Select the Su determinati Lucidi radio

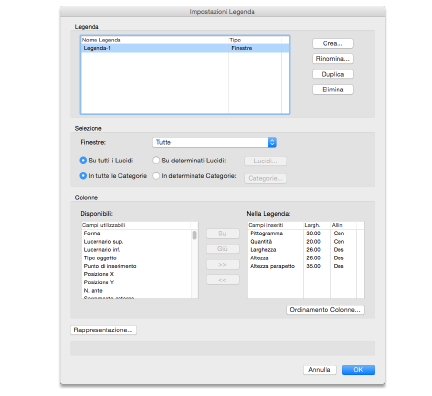pyautogui.click(x=156, y=160)
